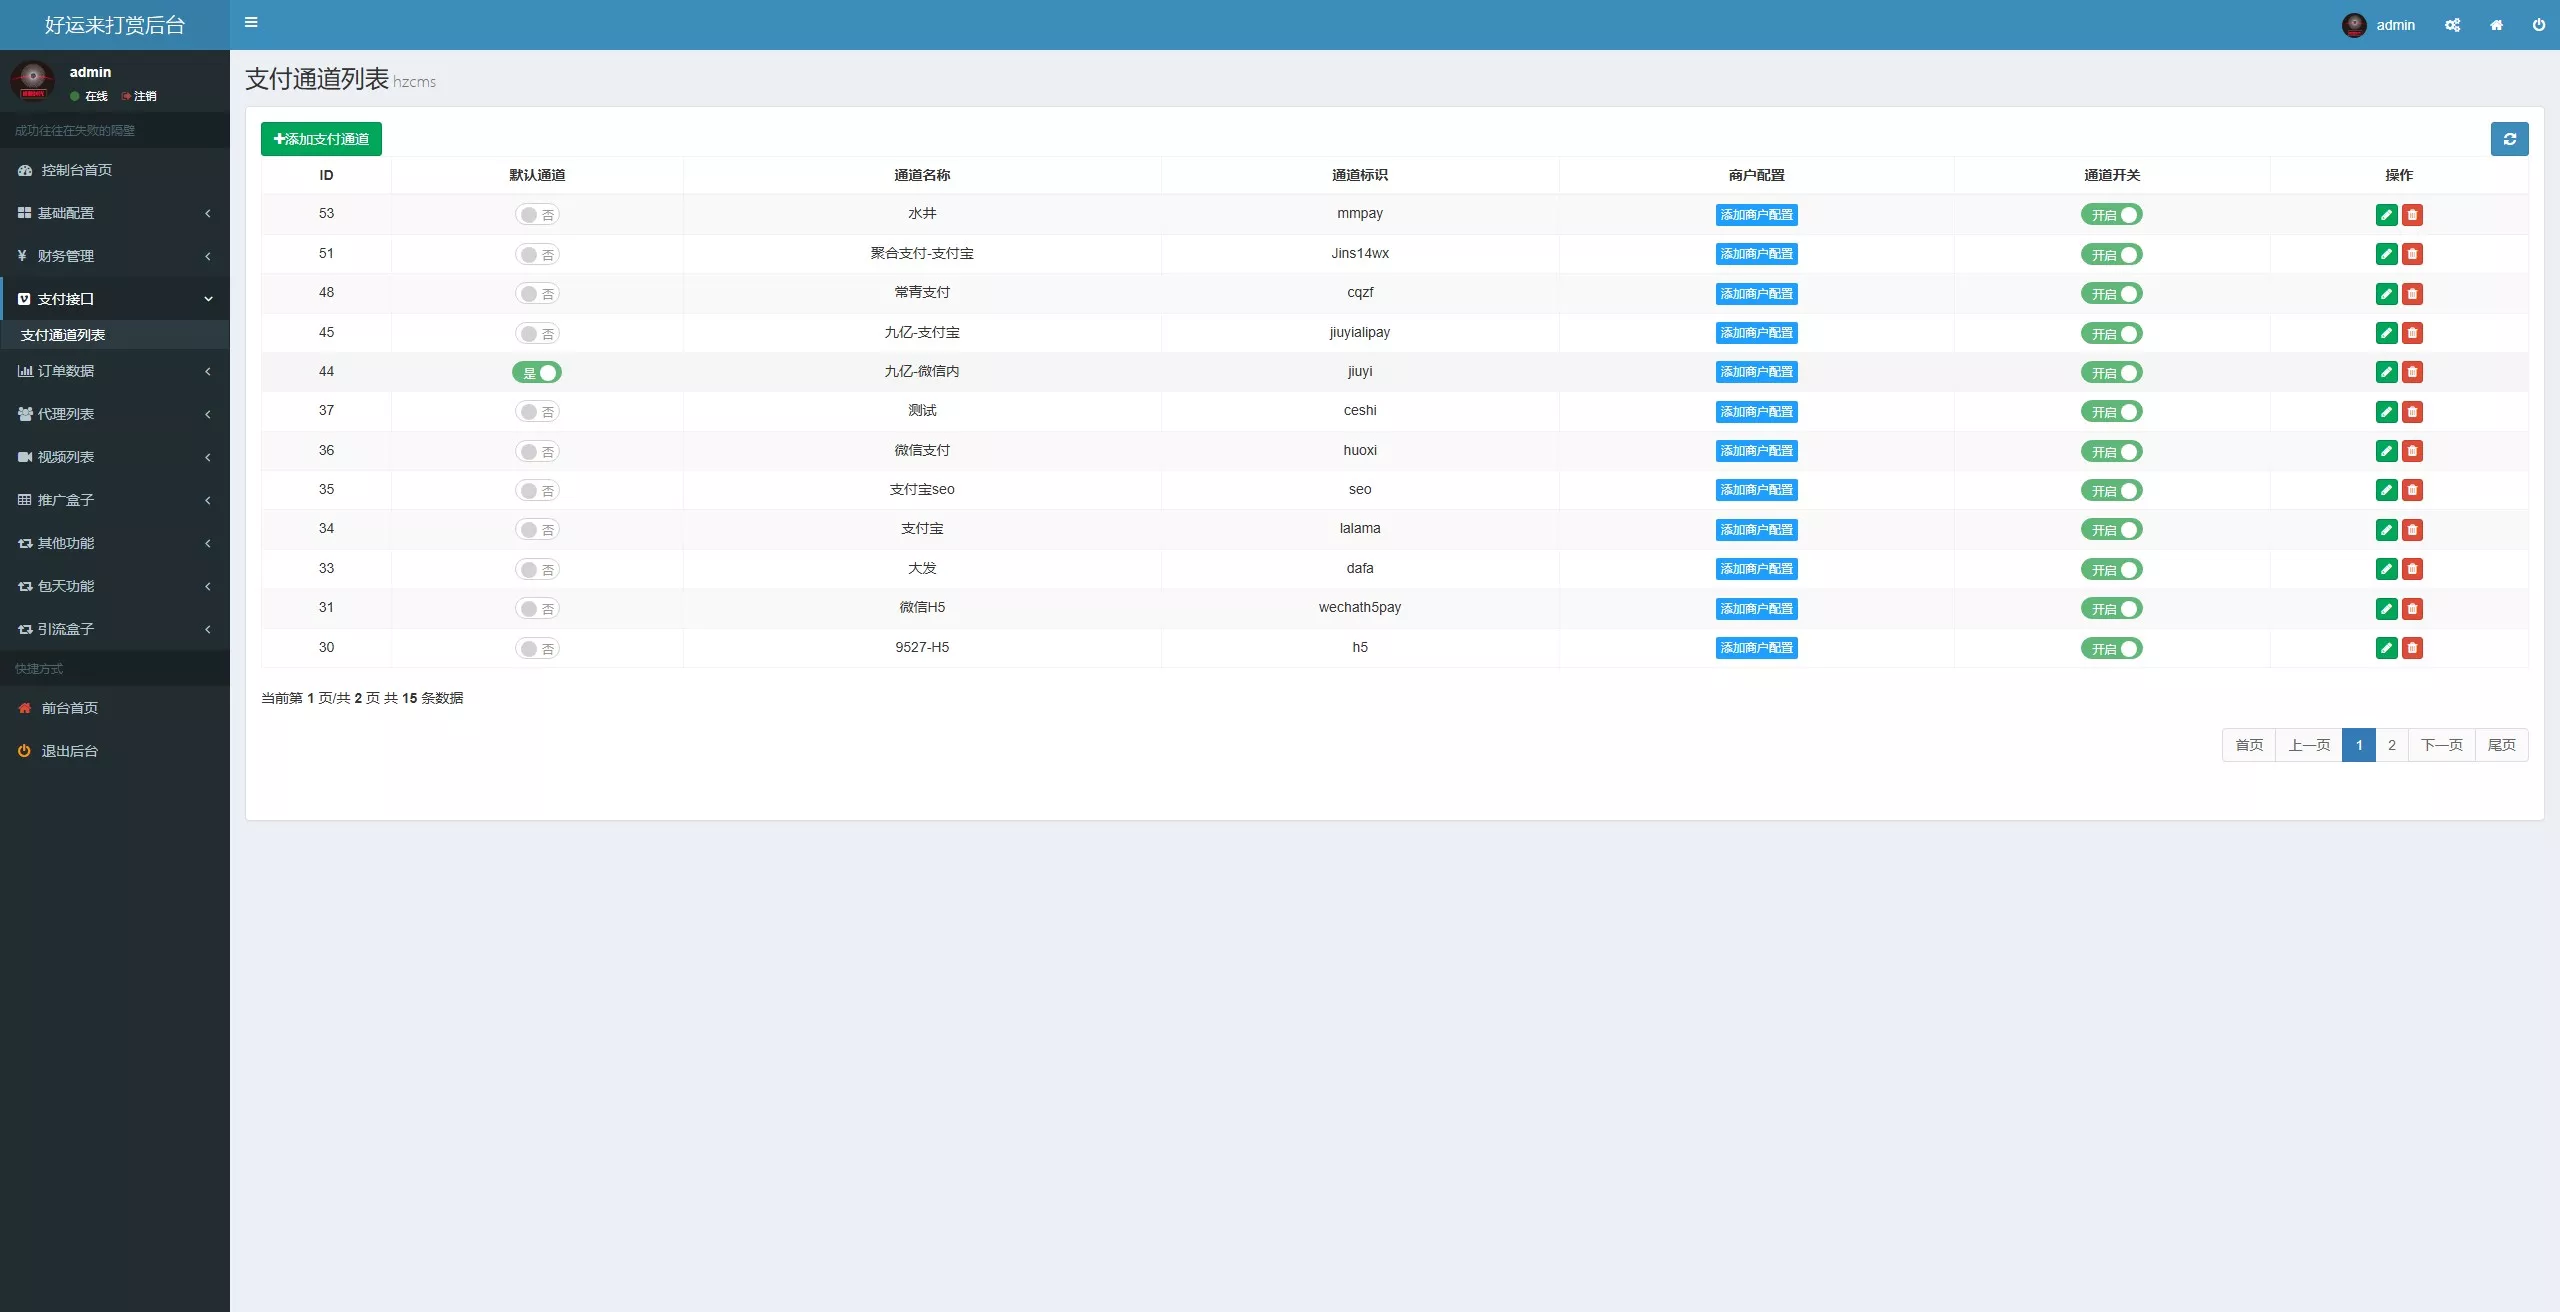This screenshot has width=2560, height=1312.
Task: Disable channel switch 开启 for huoxi
Action: [2111, 451]
